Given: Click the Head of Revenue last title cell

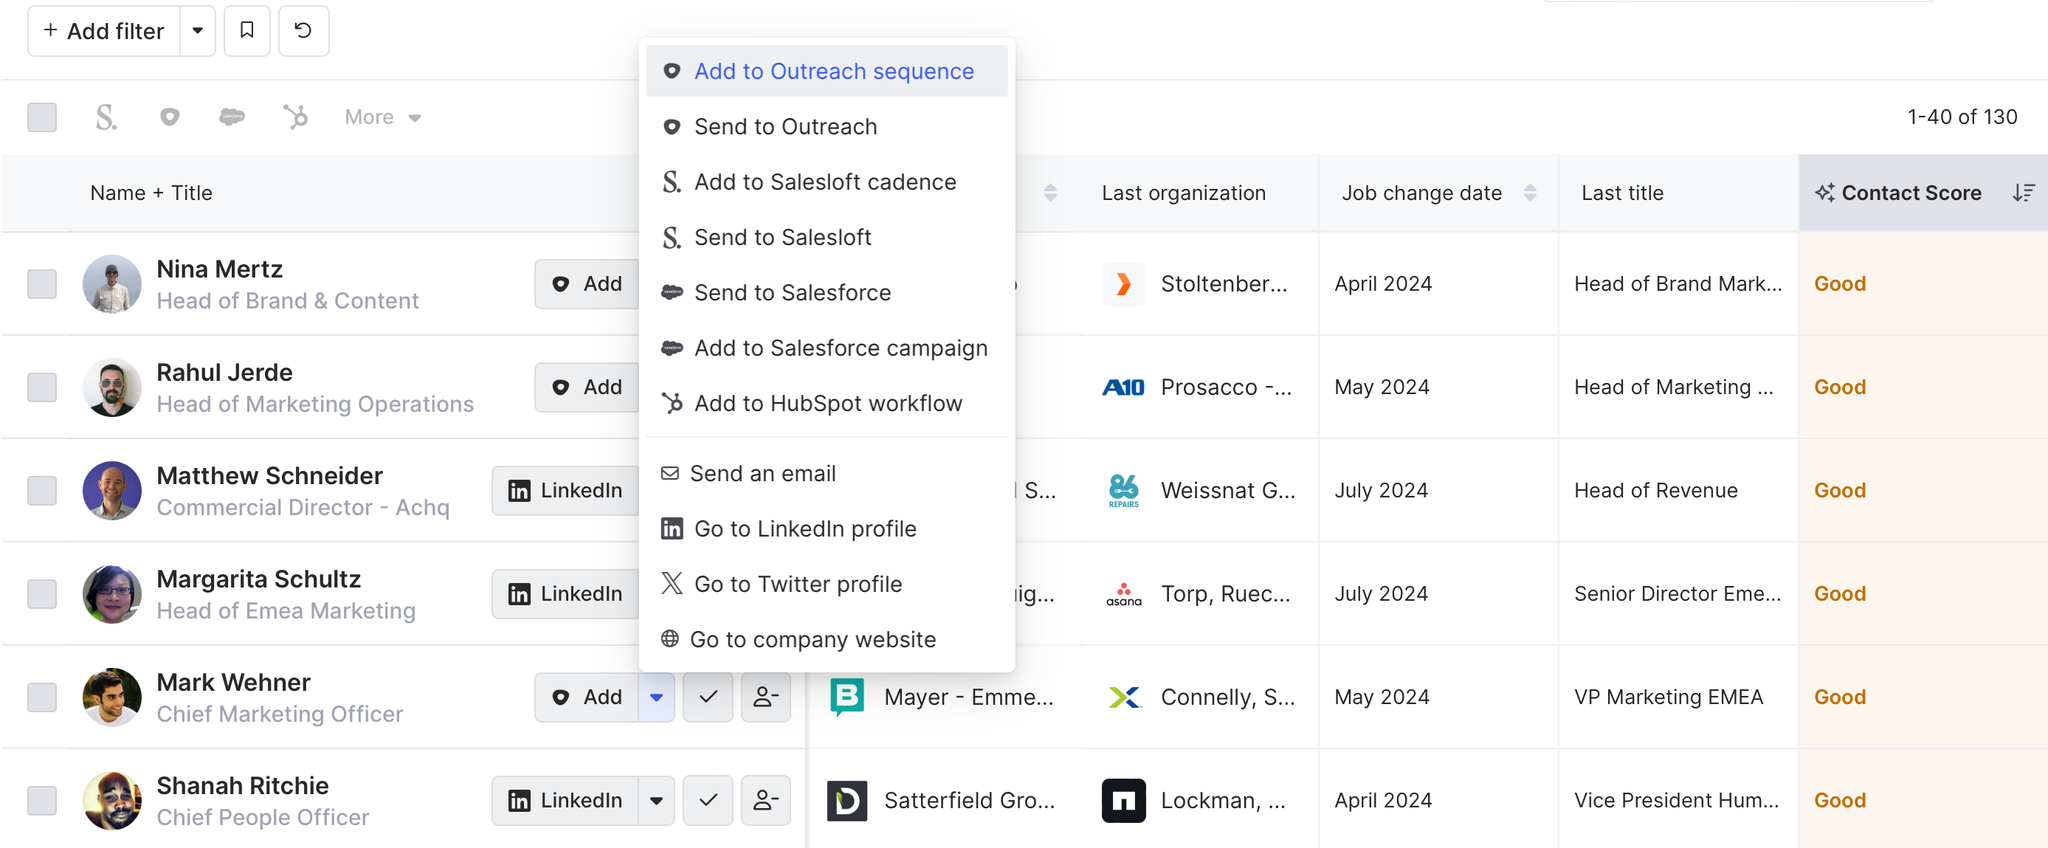Looking at the screenshot, I should click(x=1656, y=490).
